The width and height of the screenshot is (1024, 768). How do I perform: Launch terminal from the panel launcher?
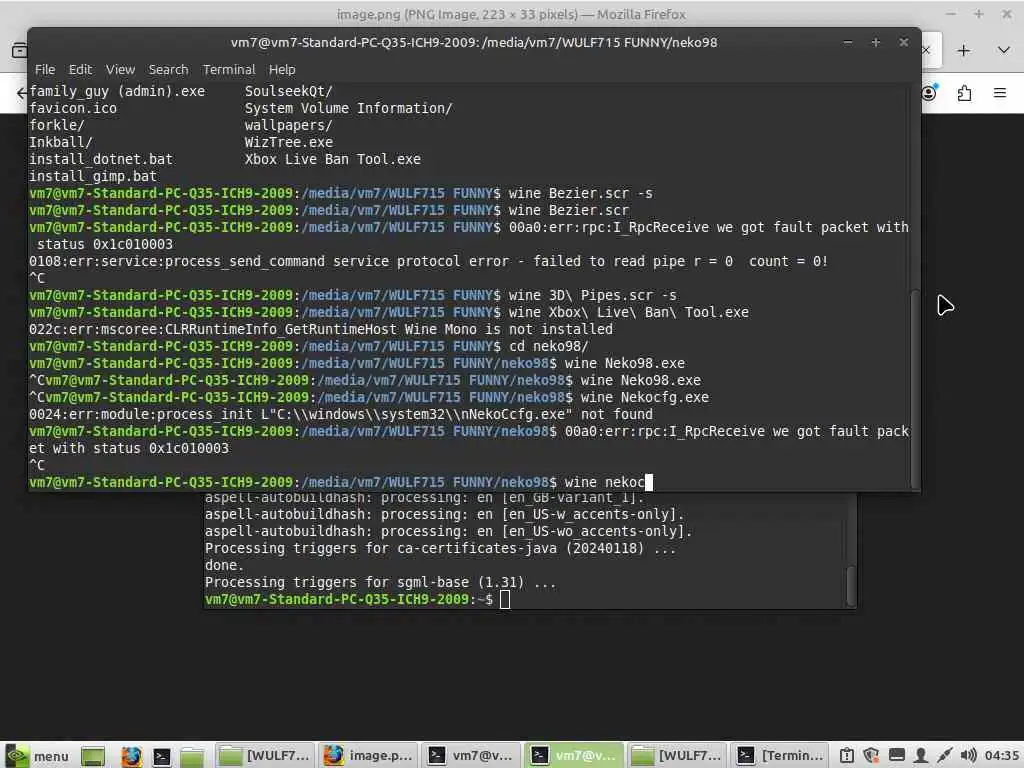point(161,756)
